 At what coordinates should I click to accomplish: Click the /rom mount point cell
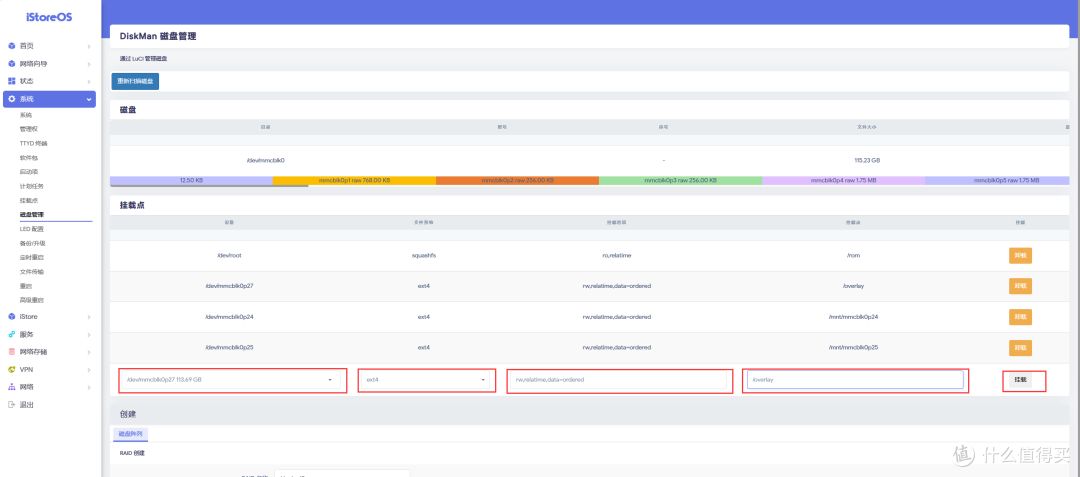853,255
